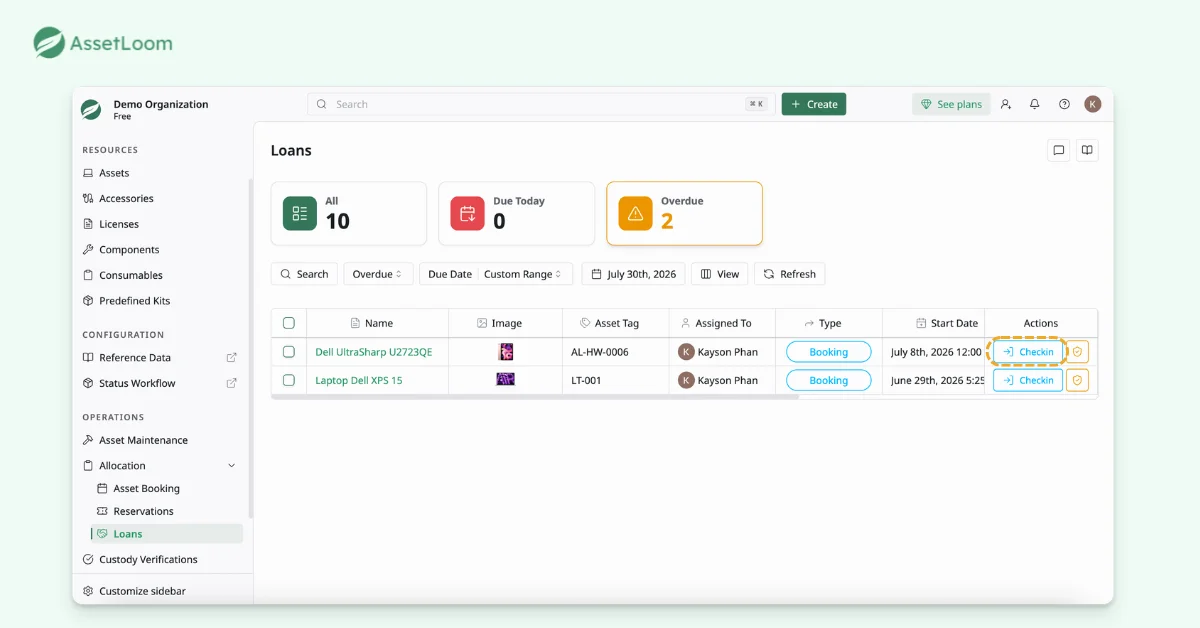The width and height of the screenshot is (1200, 628).
Task: Open the Overdue filter dropdown
Action: tap(378, 274)
